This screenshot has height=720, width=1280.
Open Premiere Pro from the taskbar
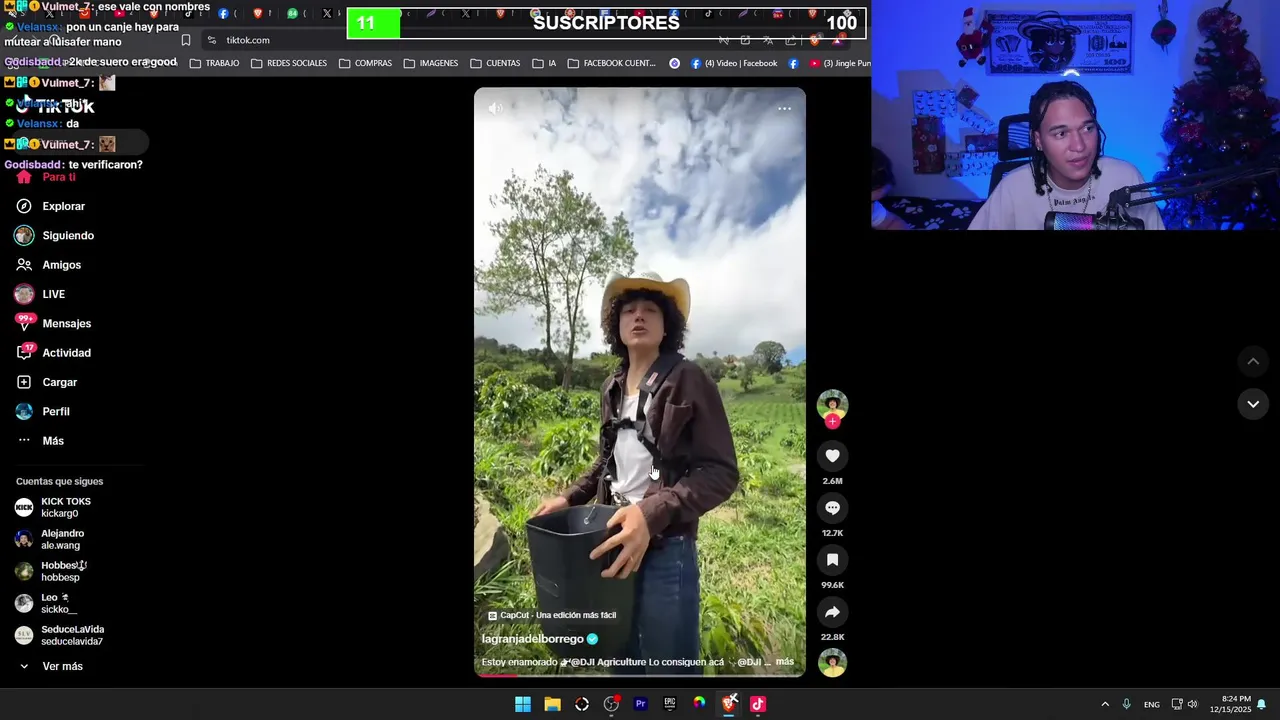[640, 704]
